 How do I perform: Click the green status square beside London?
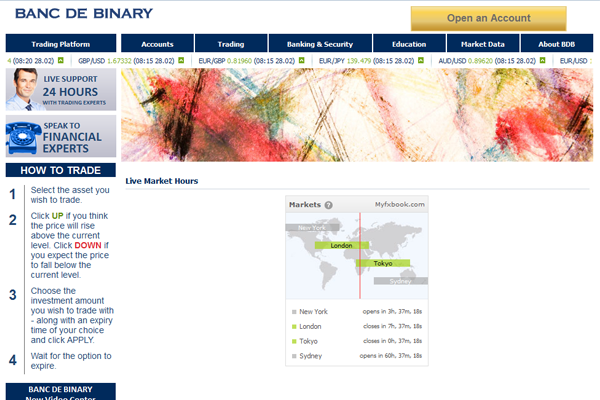294,327
